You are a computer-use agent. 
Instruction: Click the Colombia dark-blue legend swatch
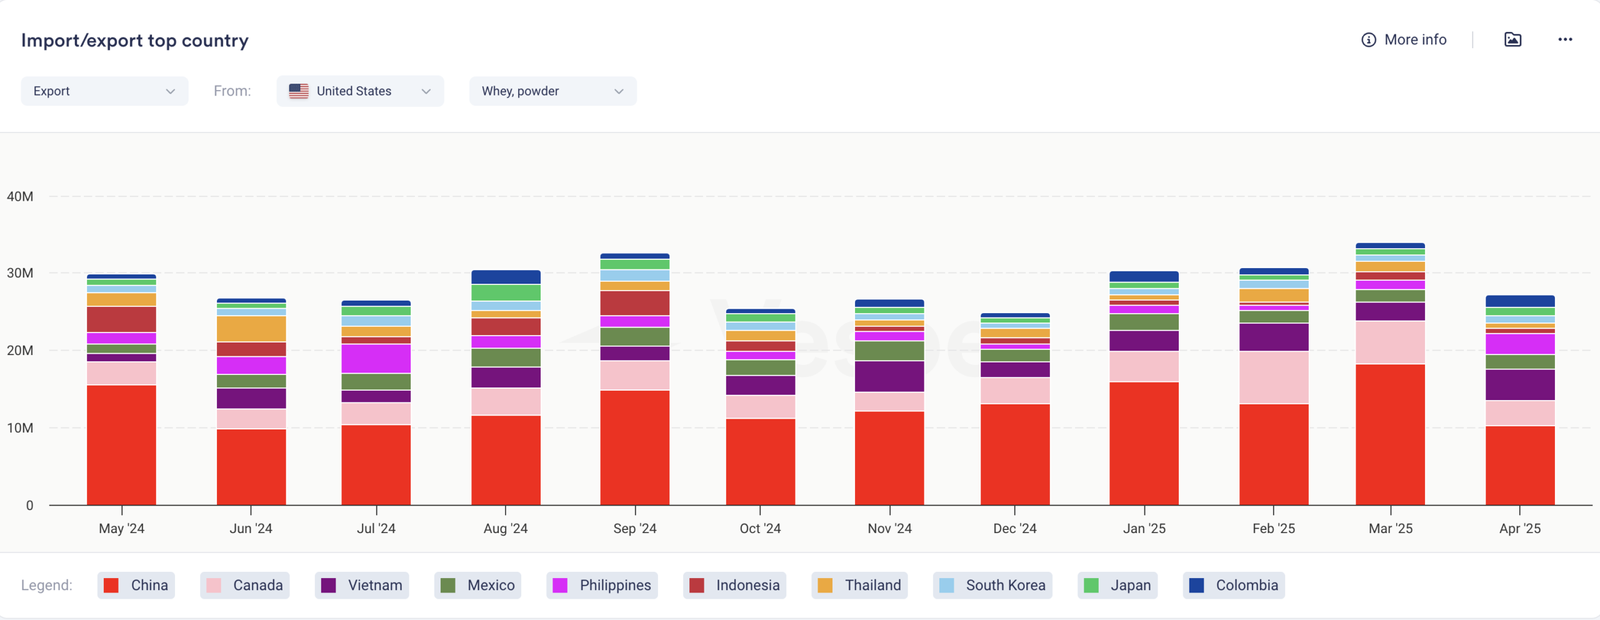[1196, 585]
